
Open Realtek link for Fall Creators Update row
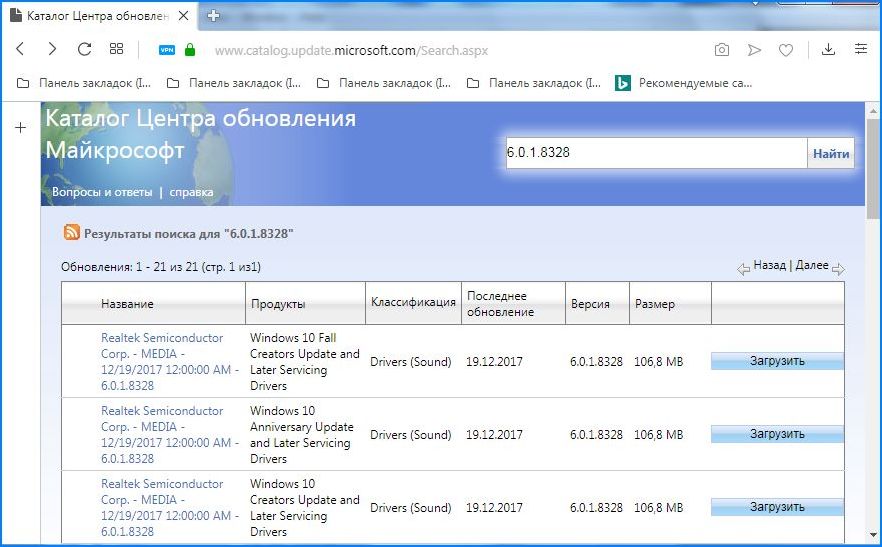[169, 362]
